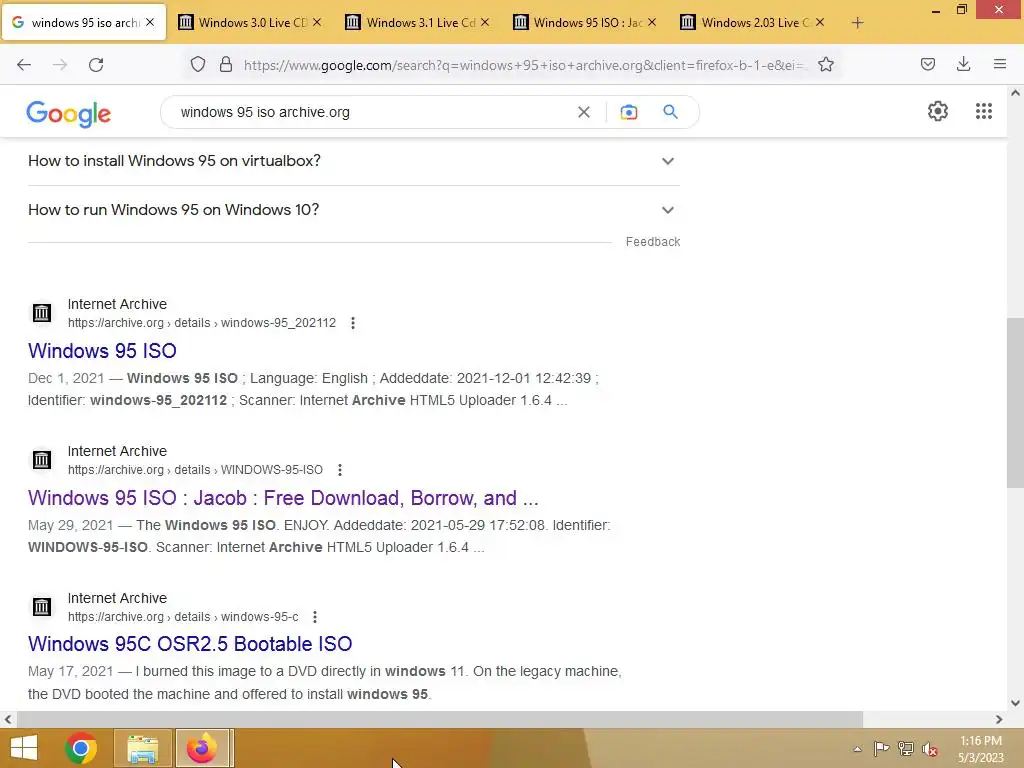Open the 'Windows 95 ISO' result link

pyautogui.click(x=103, y=351)
